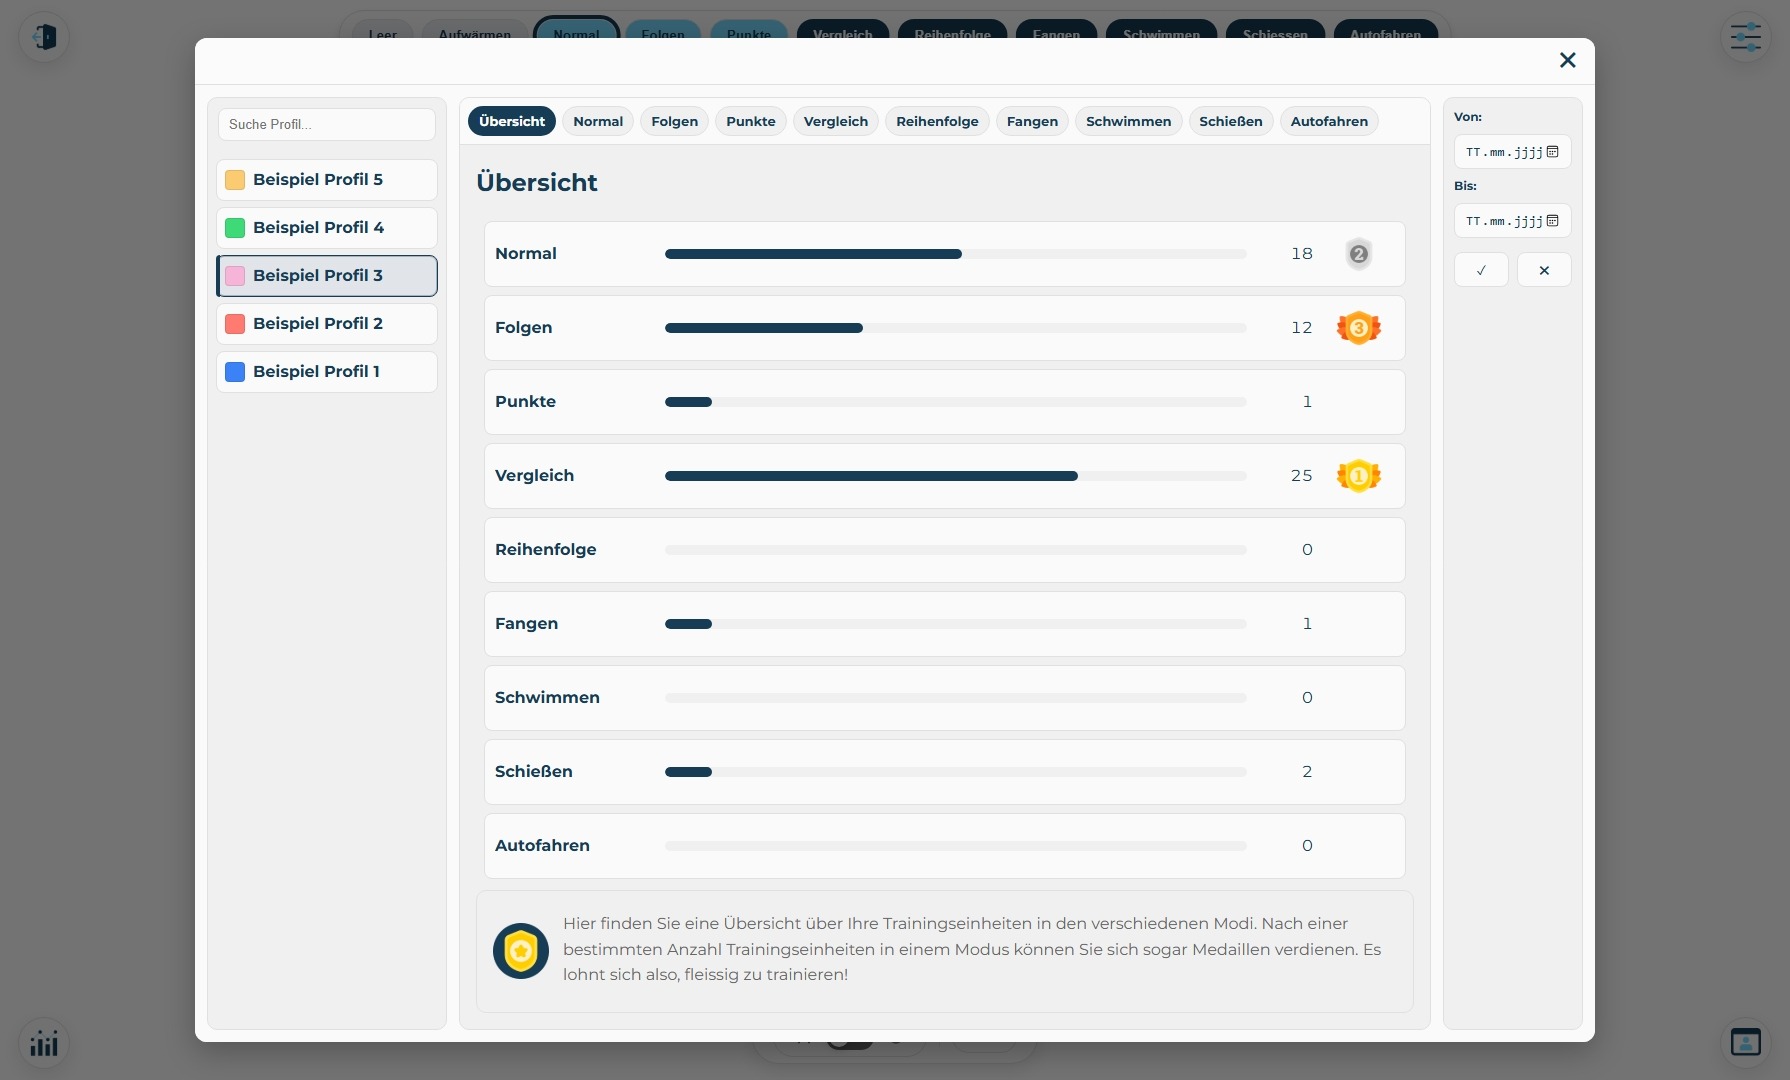Switch to the Folgen tab
This screenshot has height=1080, width=1790.
pos(674,122)
